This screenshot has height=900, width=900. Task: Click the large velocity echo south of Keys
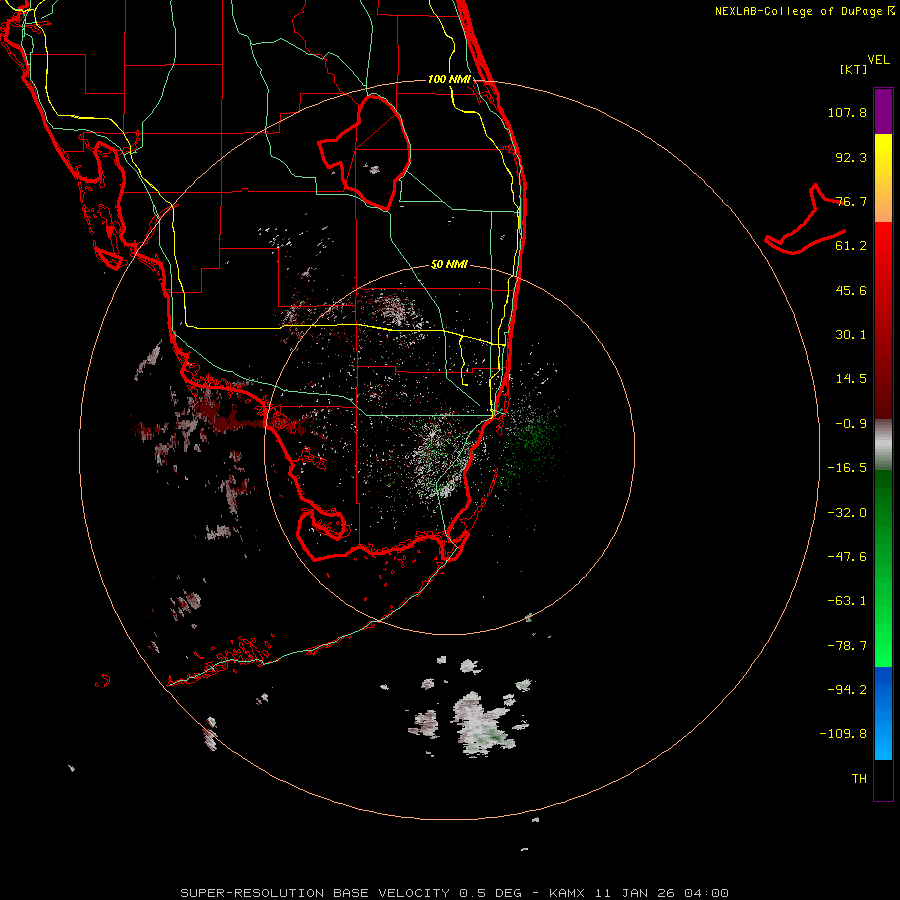tap(481, 723)
